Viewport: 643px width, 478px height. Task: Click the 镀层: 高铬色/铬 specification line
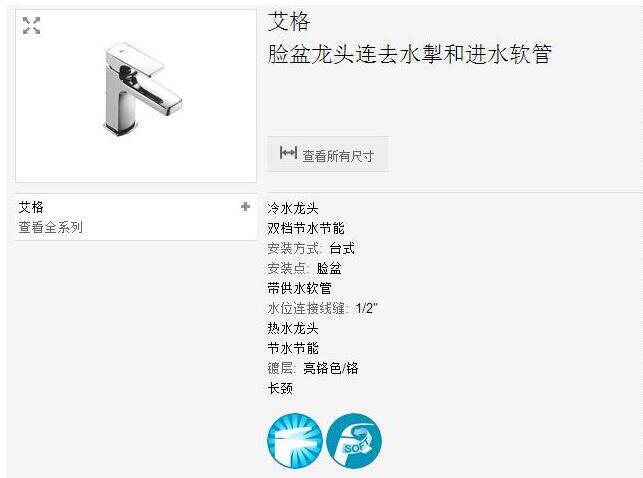point(313,368)
